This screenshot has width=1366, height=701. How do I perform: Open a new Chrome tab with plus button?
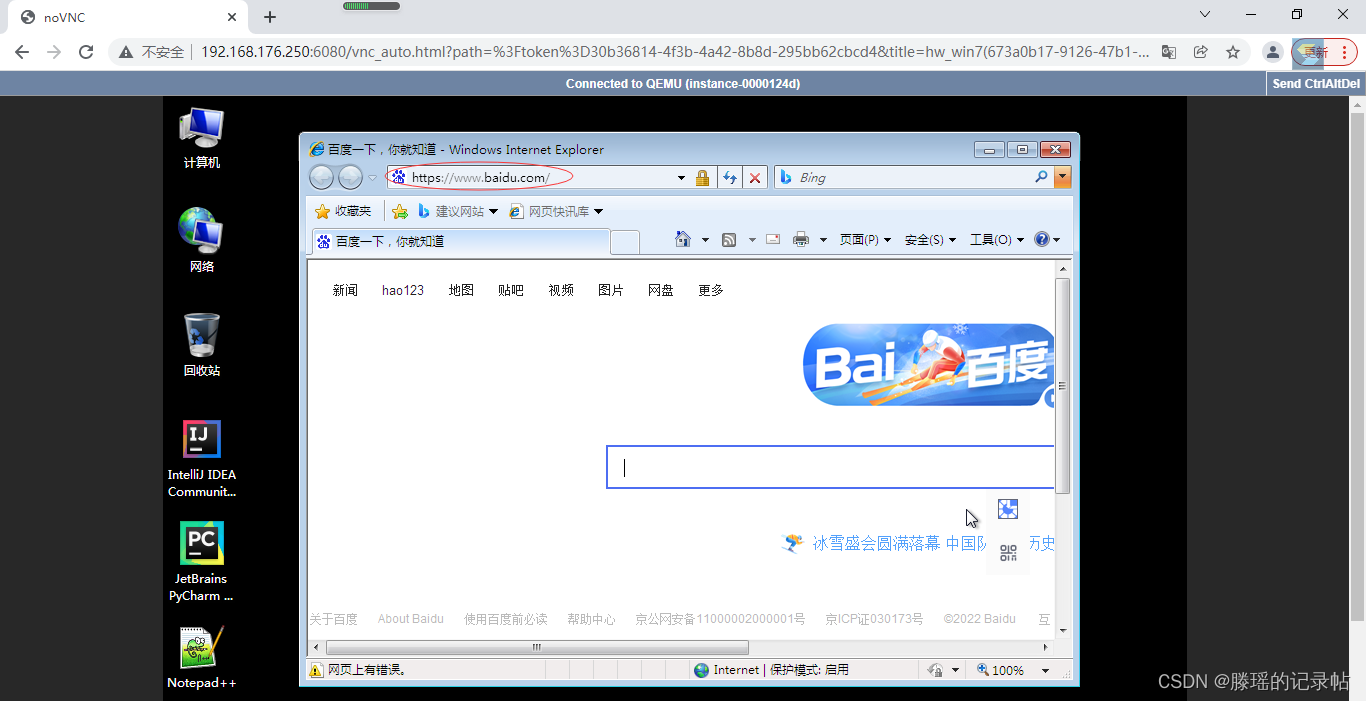tap(270, 17)
